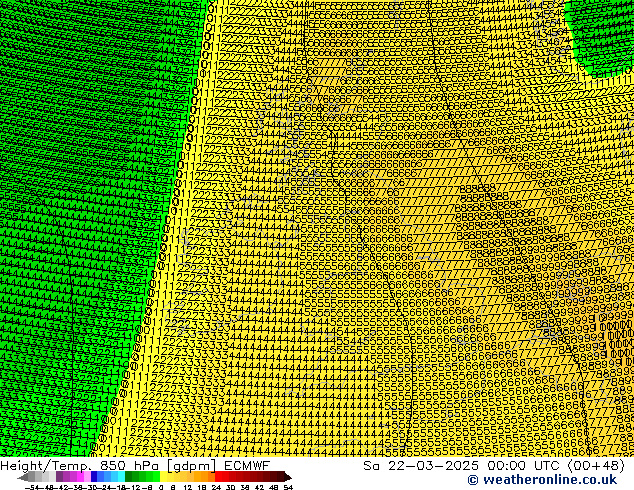Click the '24' label on the temperature scale
This screenshot has width=634, height=490.
tap(216, 488)
